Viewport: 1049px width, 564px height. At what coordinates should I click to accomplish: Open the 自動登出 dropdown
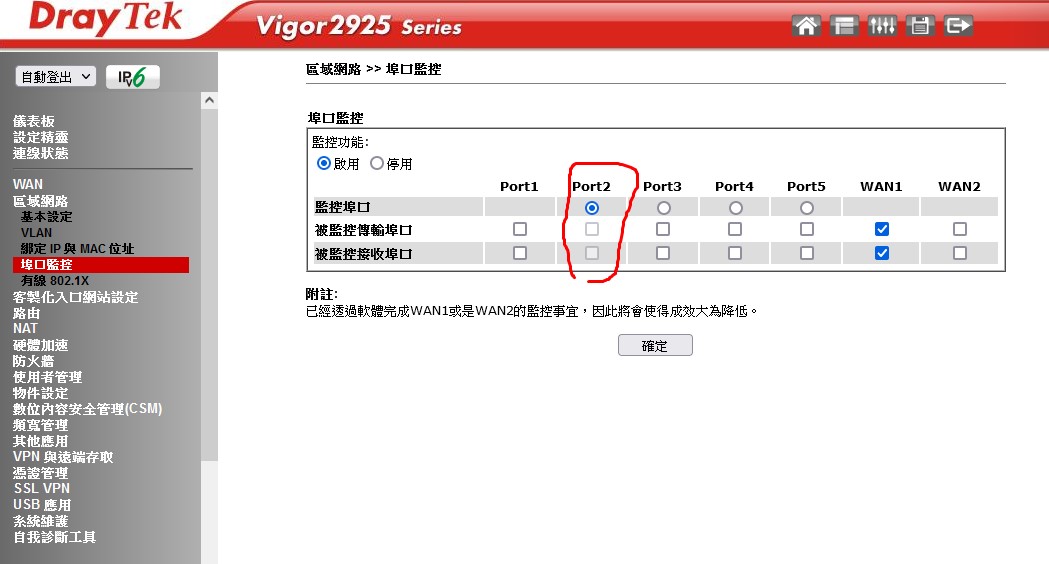point(56,77)
